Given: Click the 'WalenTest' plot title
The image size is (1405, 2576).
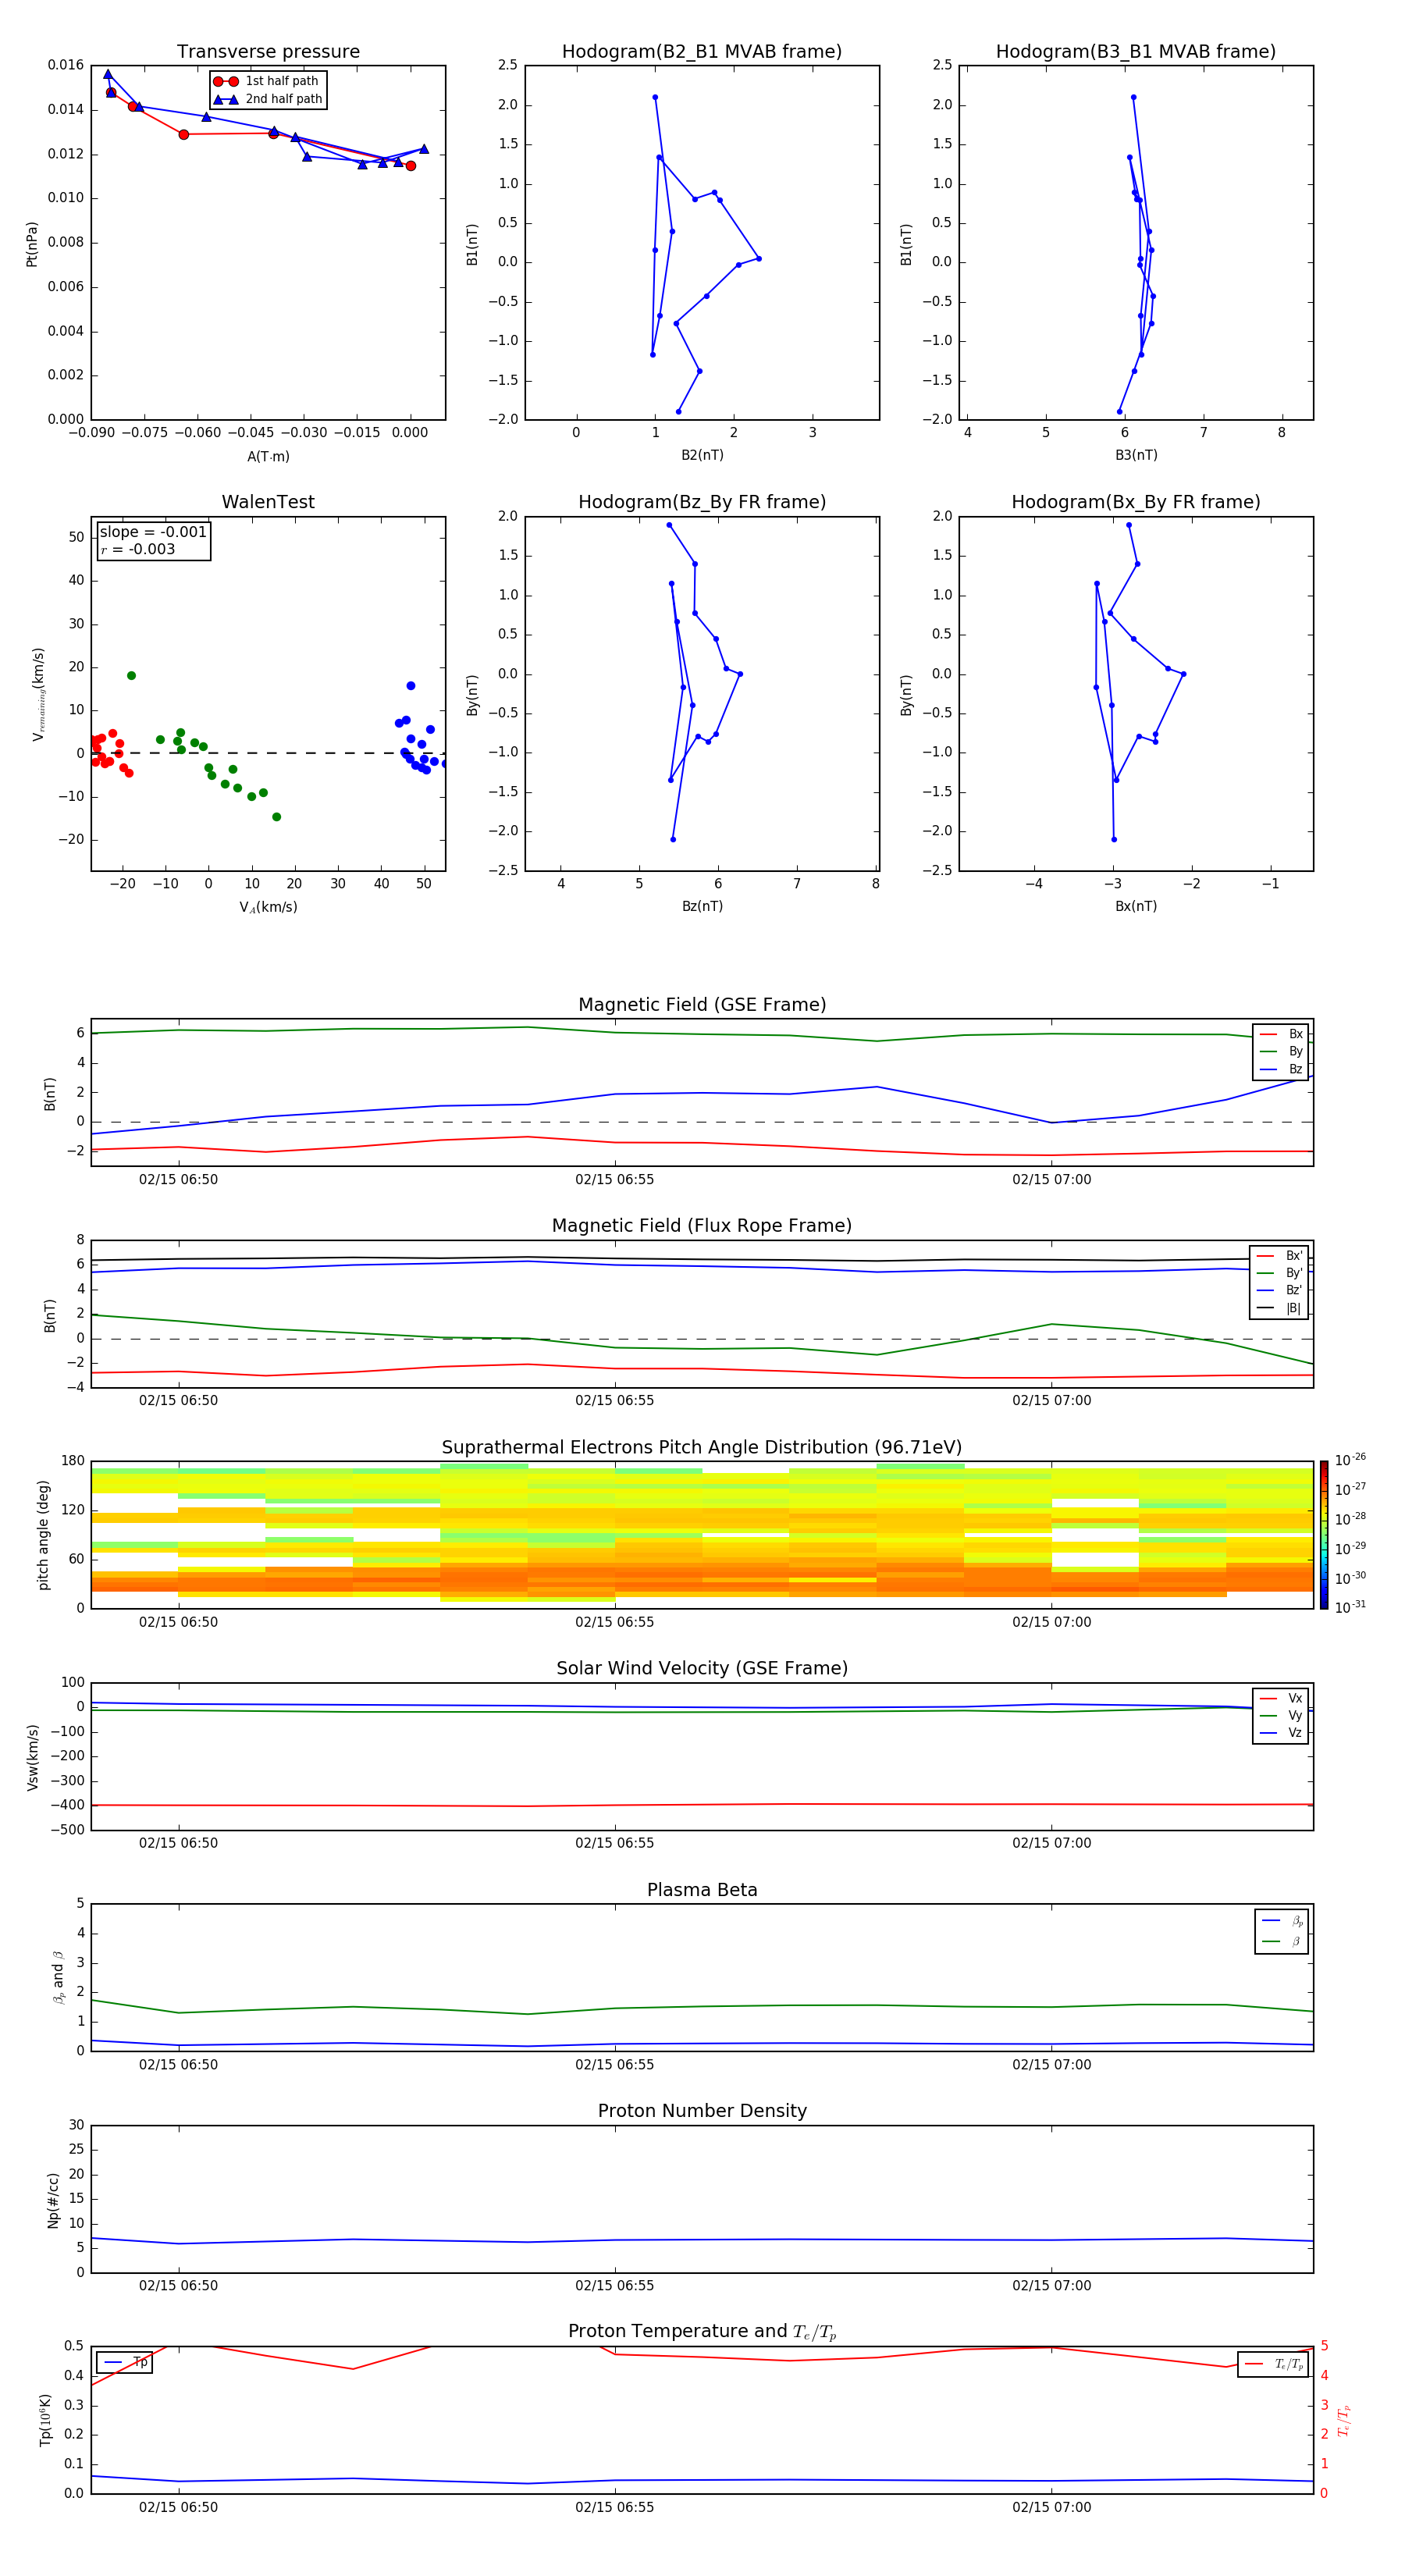Looking at the screenshot, I should point(268,502).
